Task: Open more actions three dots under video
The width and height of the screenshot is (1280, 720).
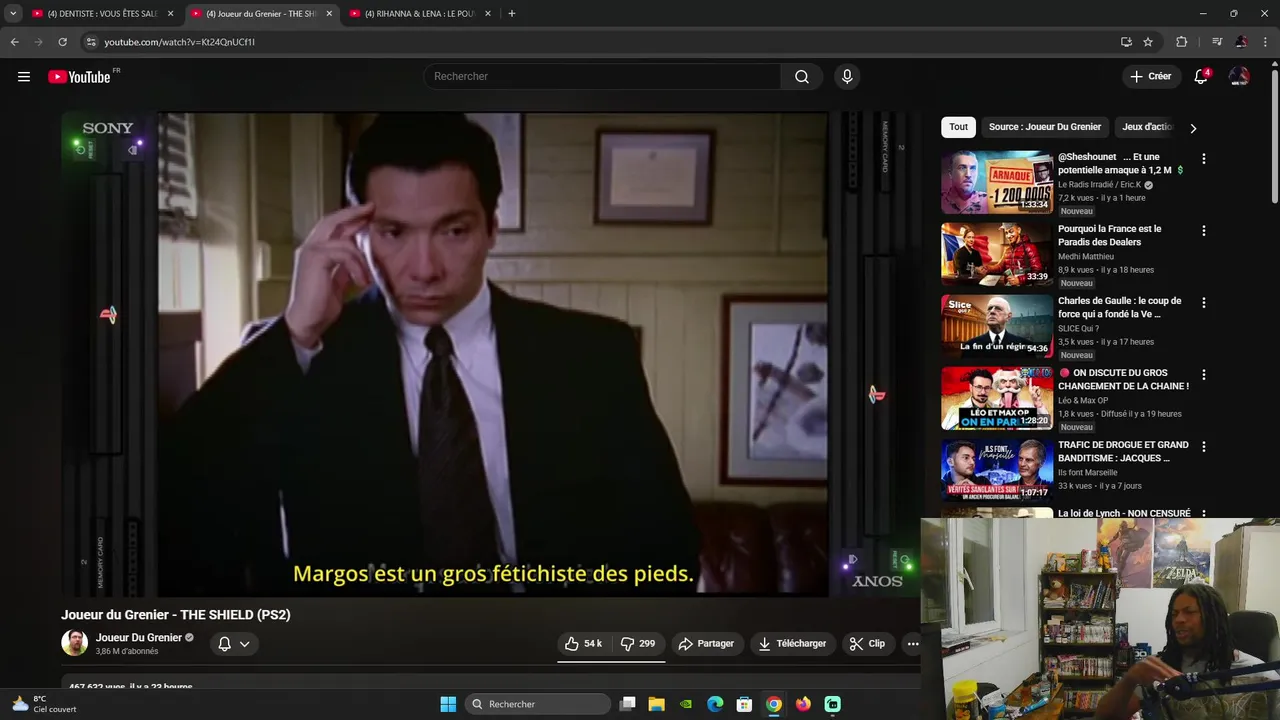Action: pos(912,644)
